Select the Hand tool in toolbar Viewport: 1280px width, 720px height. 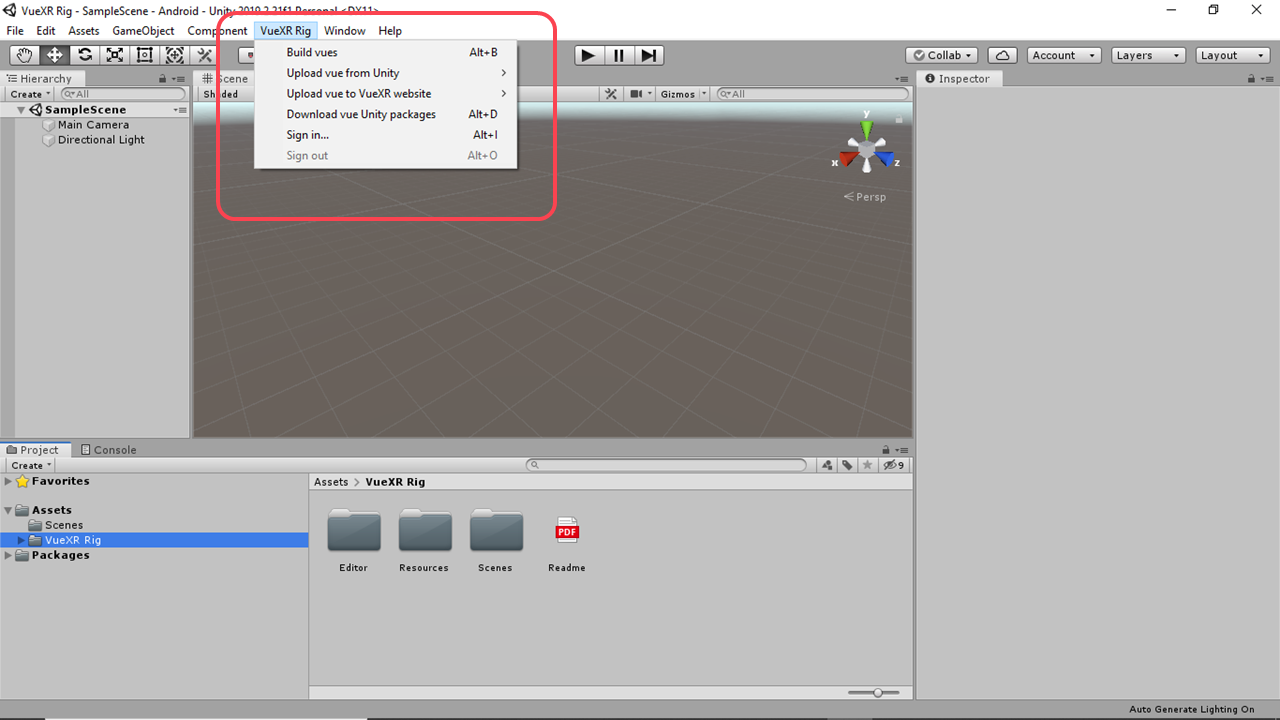[x=24, y=55]
